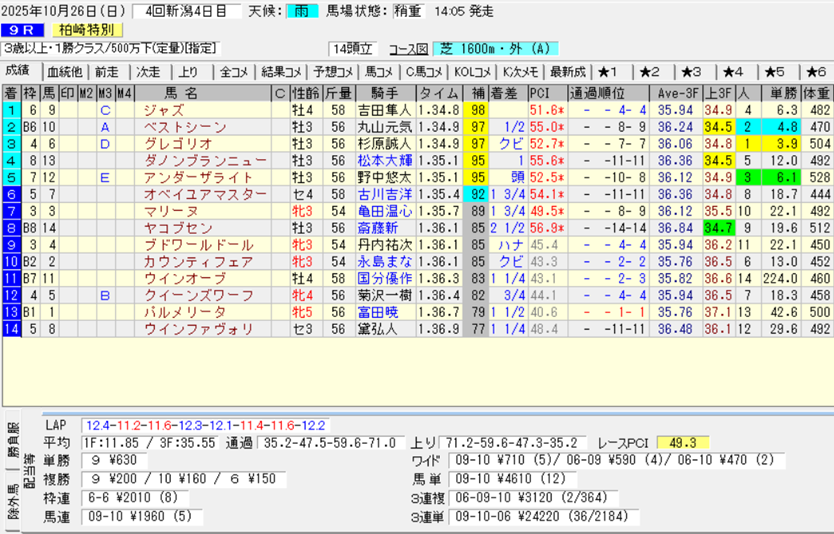834x534 pixels.
Task: Click the blue 9R race number badge
Action: click(x=21, y=30)
